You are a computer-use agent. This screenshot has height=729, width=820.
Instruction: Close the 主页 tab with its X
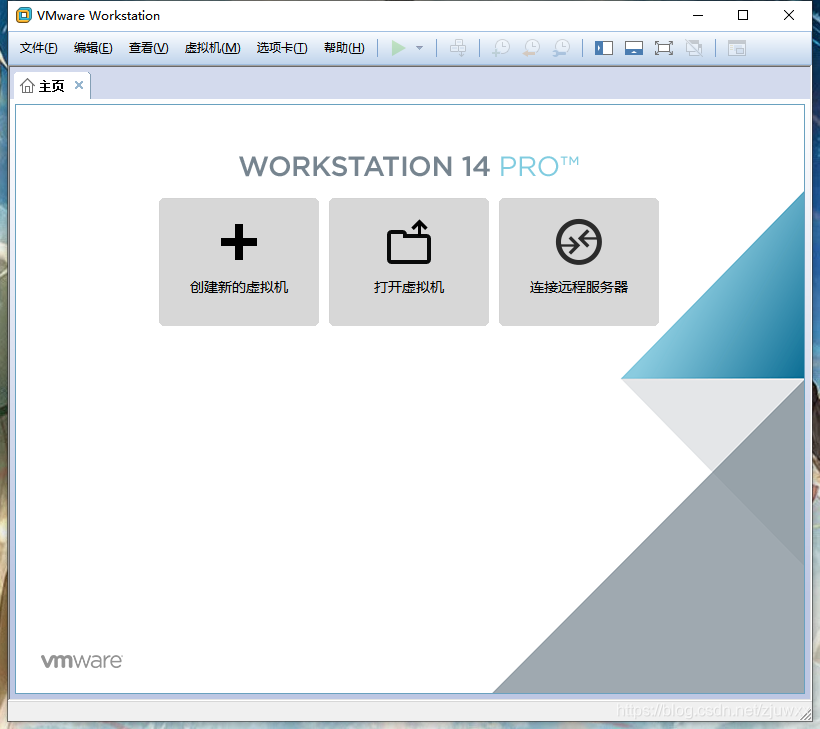79,85
